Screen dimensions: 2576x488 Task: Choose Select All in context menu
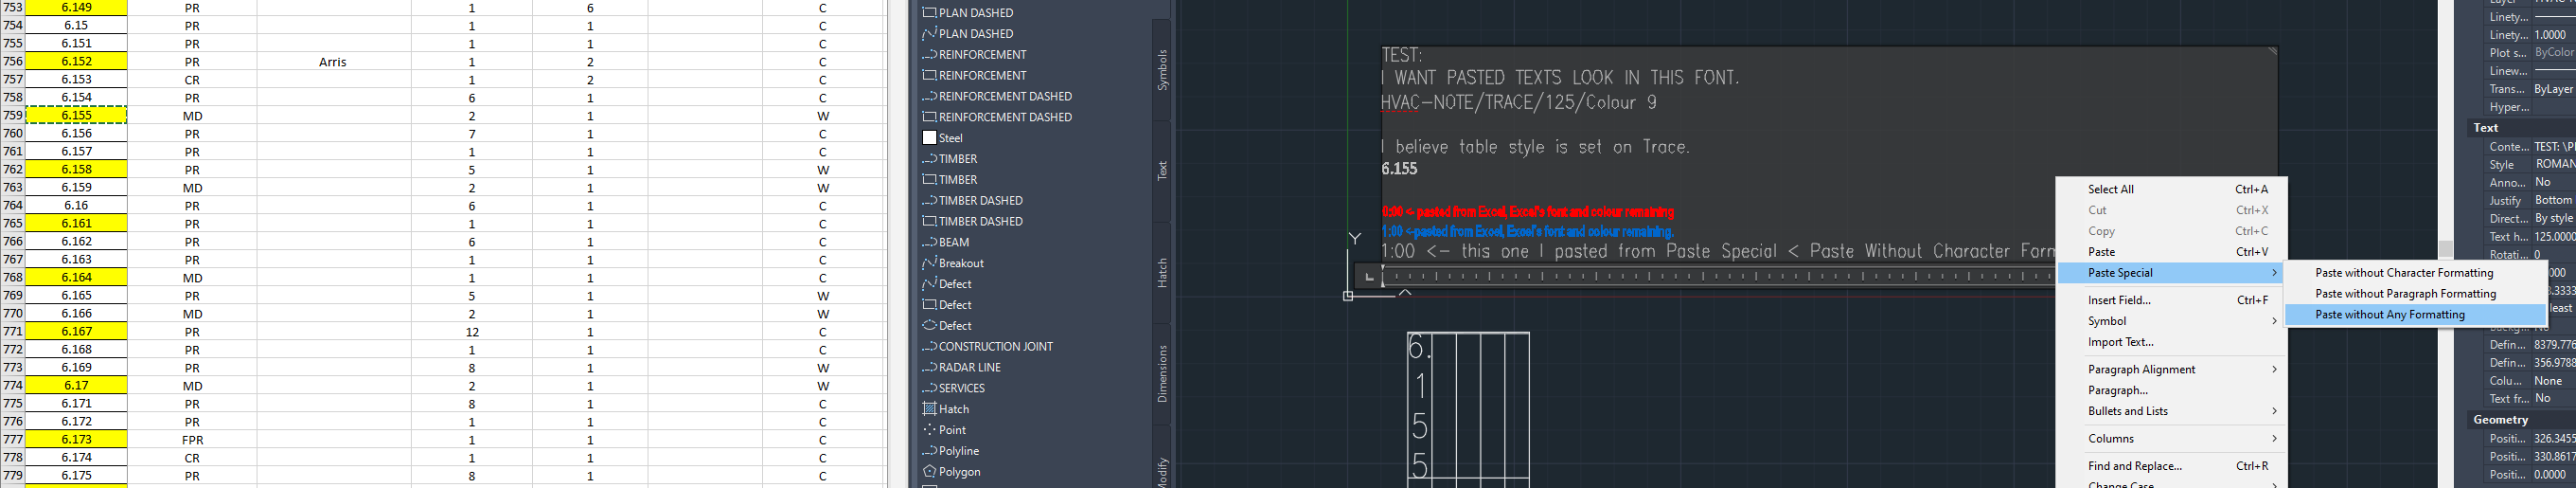[x=2171, y=189]
